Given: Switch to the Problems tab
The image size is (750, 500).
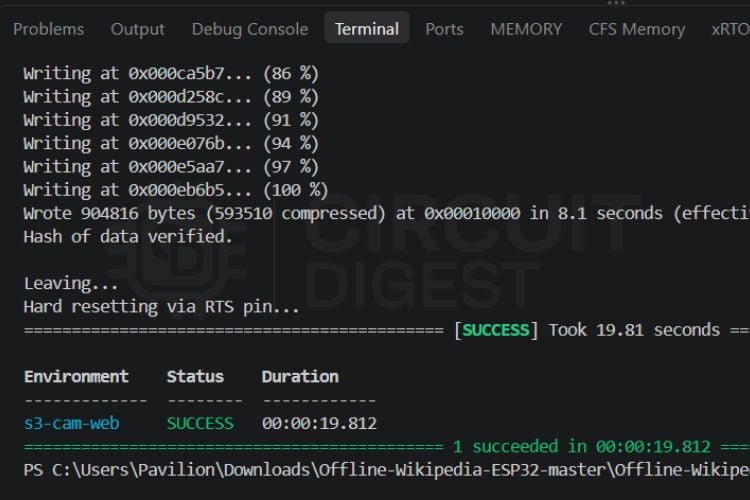Looking at the screenshot, I should tap(48, 29).
